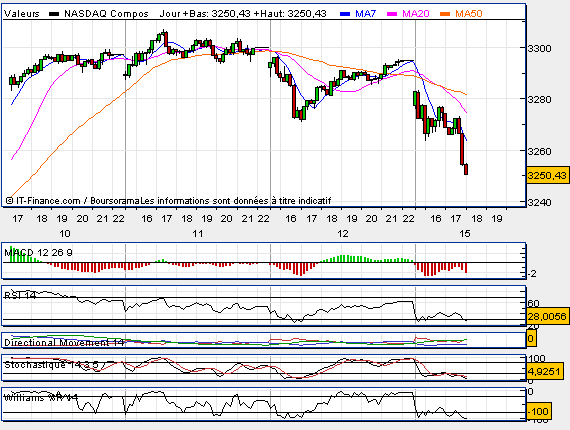The image size is (570, 430).
Task: Click the yellow Stochastique value tag 4,9251
Action: point(544,371)
